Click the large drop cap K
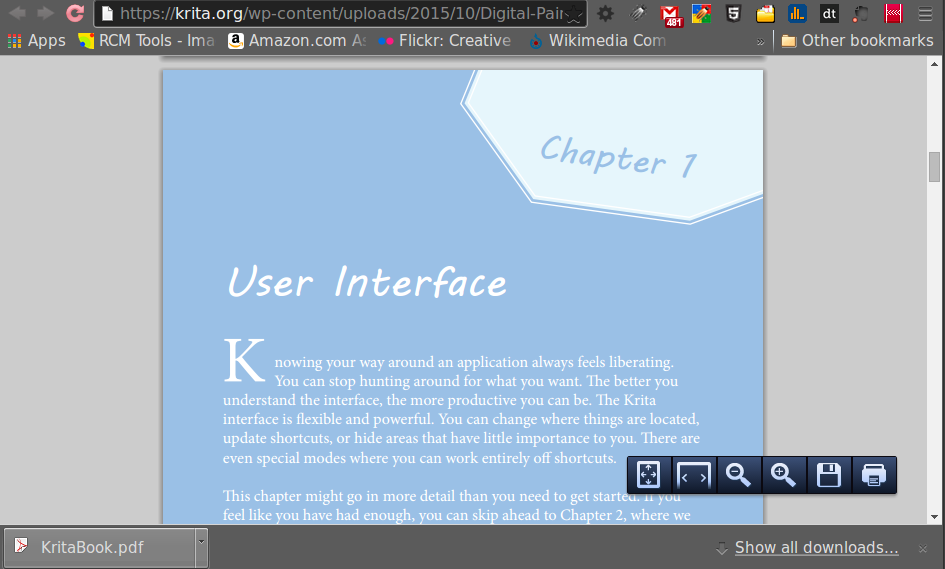The image size is (945, 569). 244,360
